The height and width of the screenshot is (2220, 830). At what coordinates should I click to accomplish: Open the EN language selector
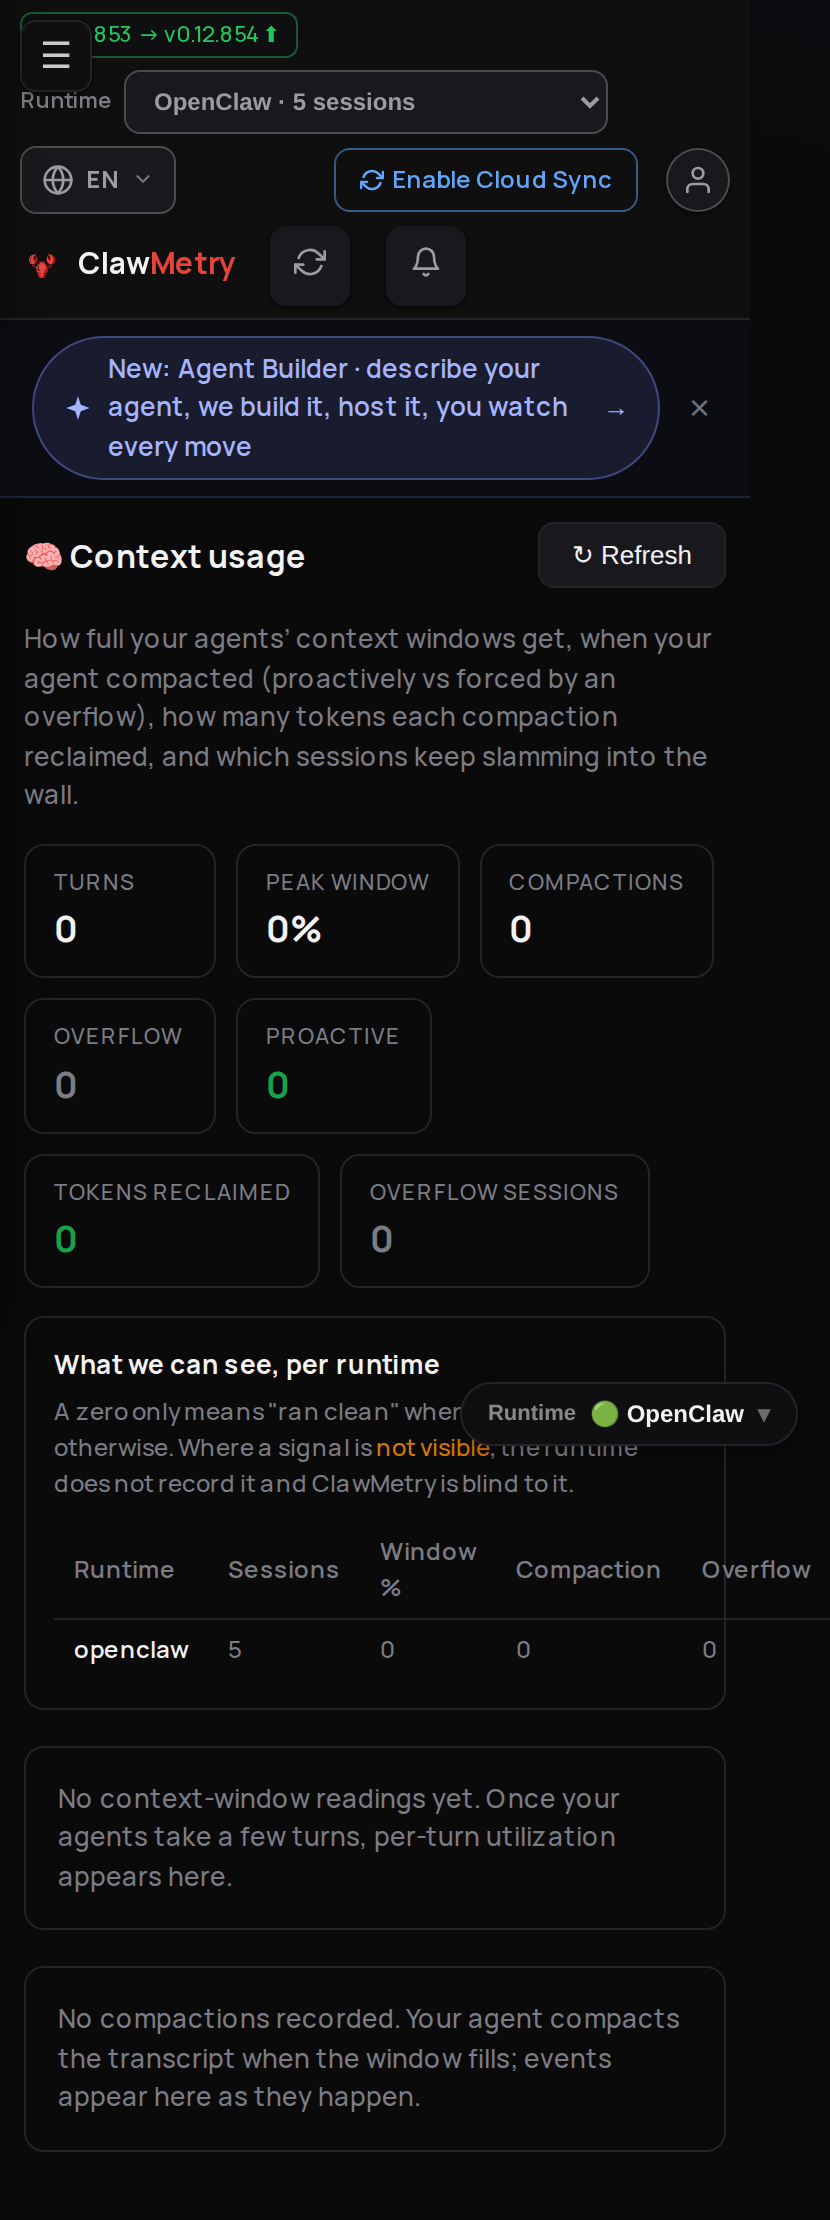[x=98, y=180]
